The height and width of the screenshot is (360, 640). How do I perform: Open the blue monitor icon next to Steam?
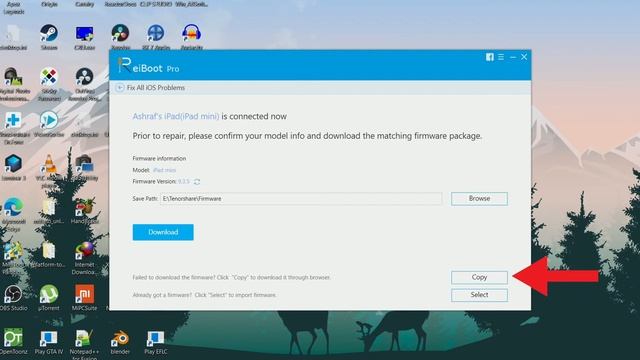pos(84,33)
